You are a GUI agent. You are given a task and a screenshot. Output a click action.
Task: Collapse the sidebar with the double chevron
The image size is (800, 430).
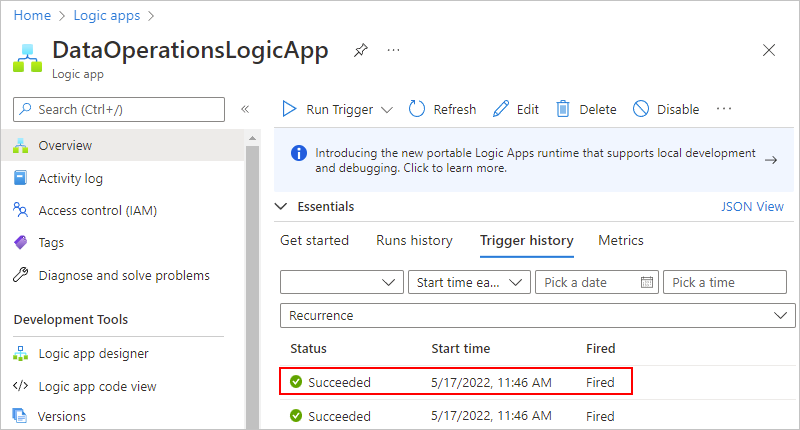[x=245, y=109]
